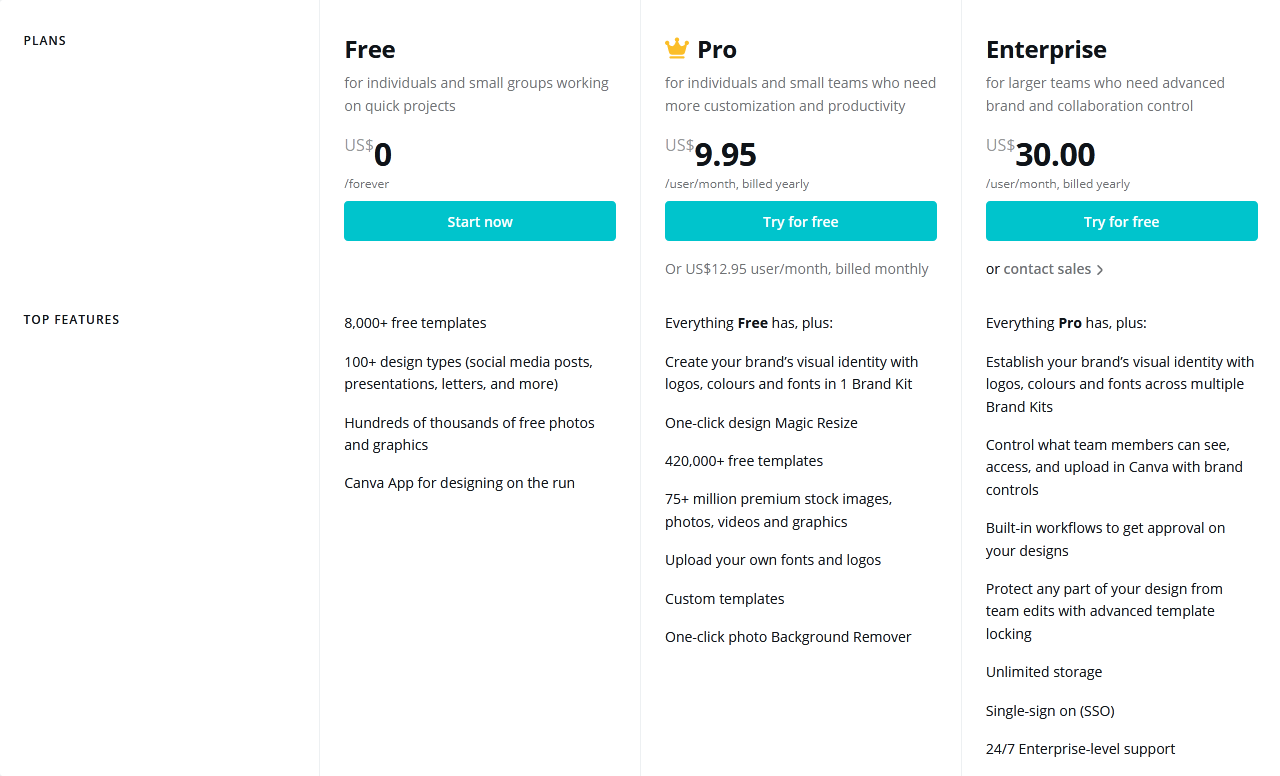Select the Pro plan title
Viewport: 1280px width, 776px height.
717,49
